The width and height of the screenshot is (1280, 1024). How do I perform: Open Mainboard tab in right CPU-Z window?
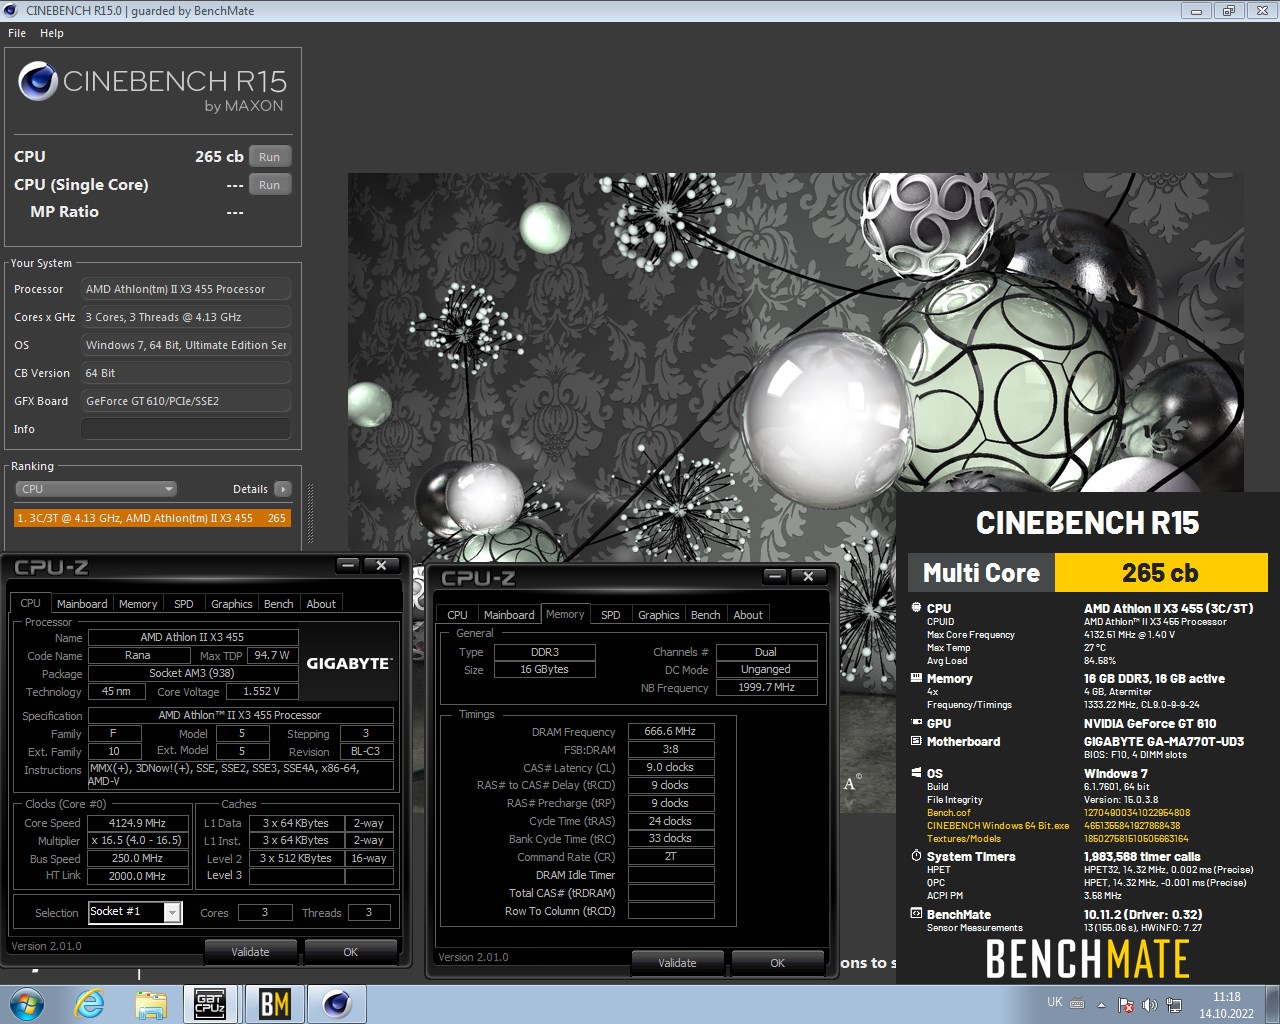(x=509, y=615)
